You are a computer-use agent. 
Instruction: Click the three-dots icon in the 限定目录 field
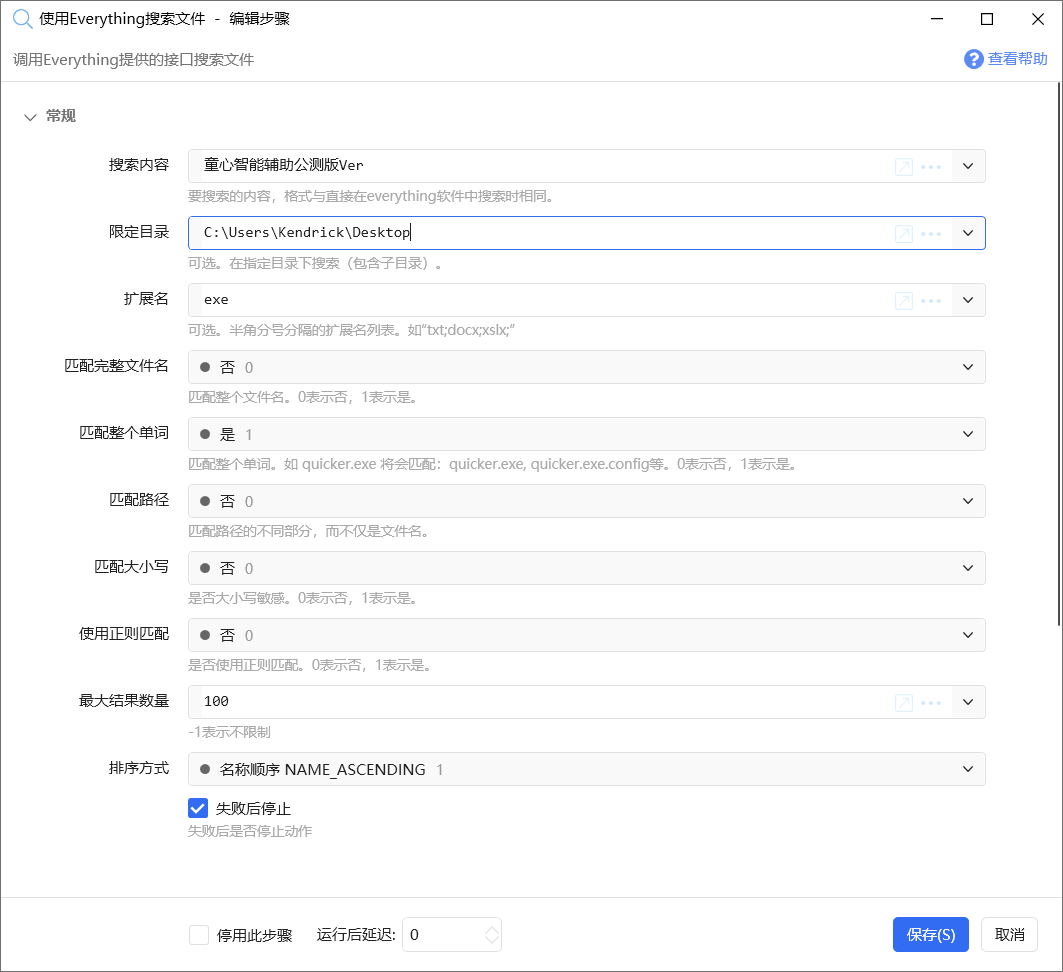pos(931,234)
